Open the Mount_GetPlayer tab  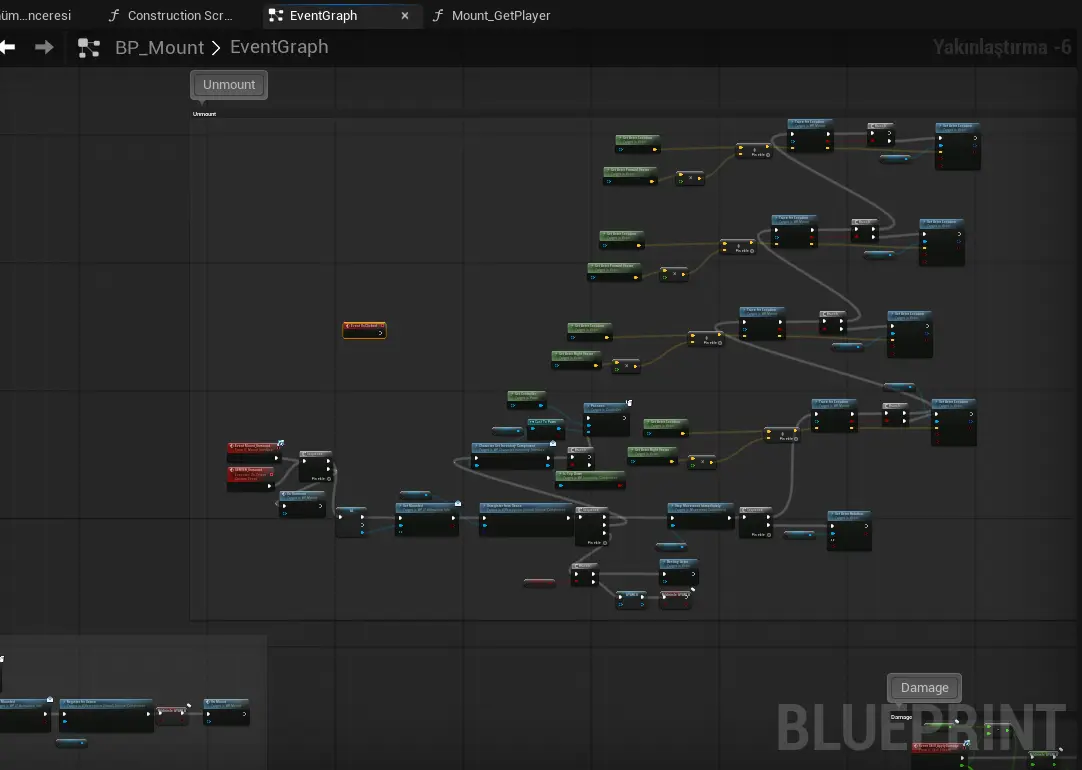500,16
